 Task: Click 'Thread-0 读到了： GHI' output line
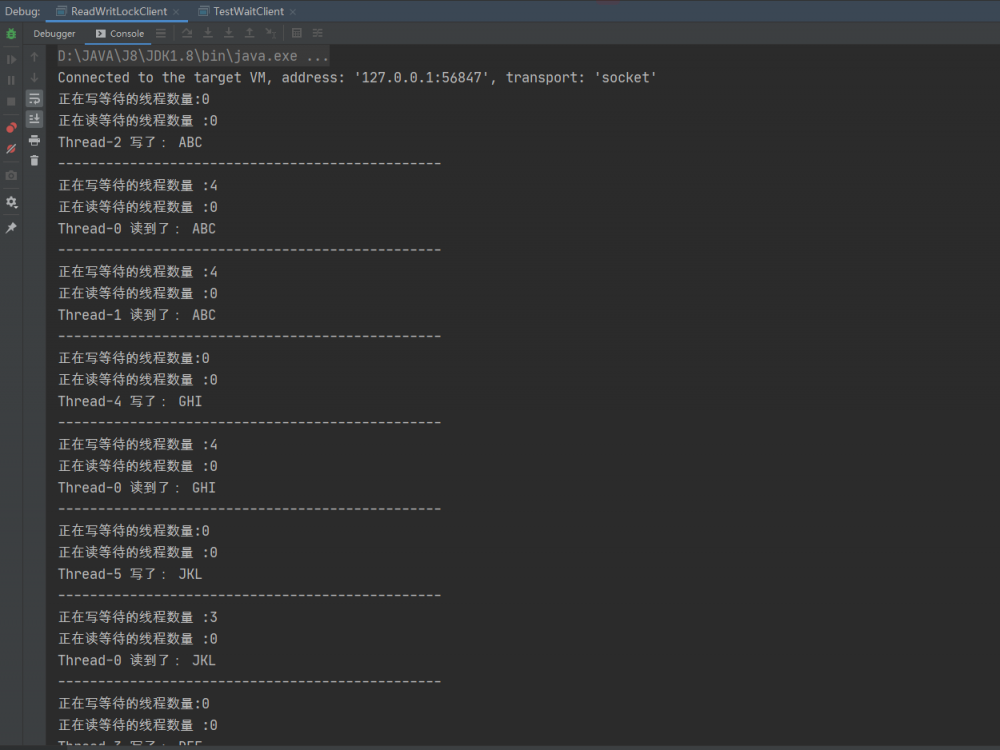(137, 488)
